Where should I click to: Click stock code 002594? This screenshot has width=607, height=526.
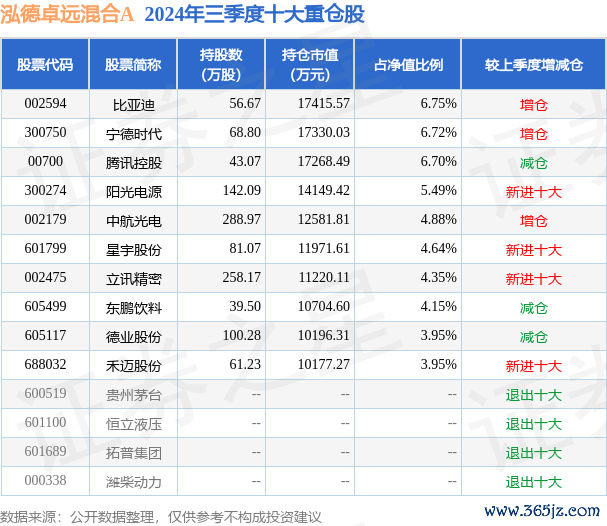pyautogui.click(x=45, y=104)
